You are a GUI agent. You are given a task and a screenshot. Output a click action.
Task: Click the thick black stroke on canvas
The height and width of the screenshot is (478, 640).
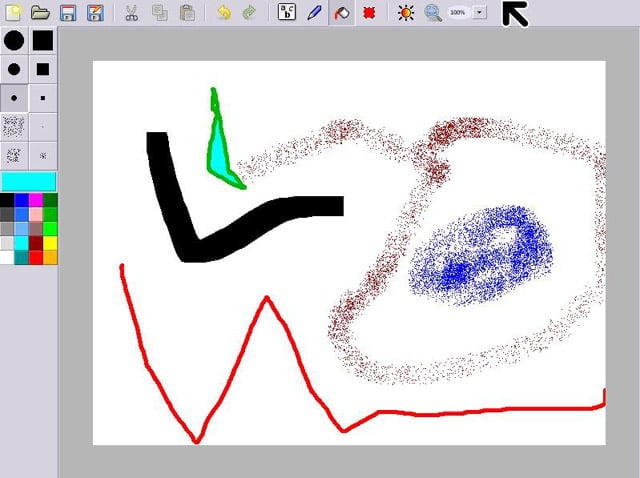pos(192,249)
